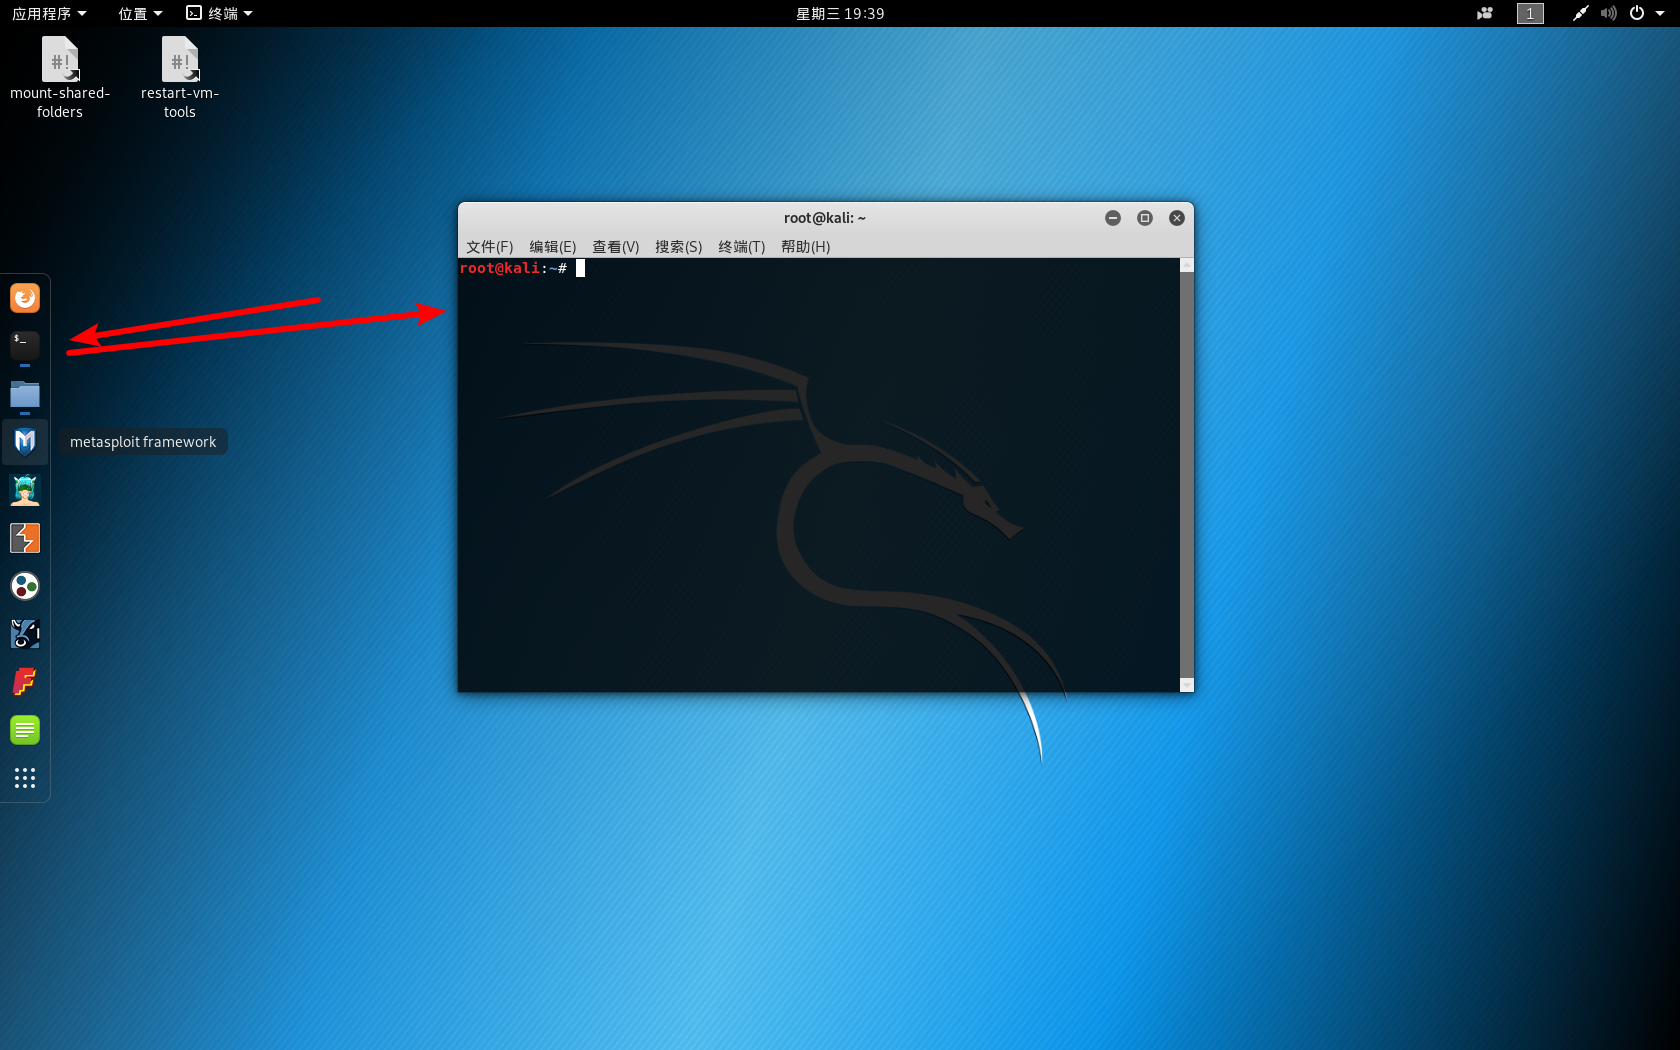Launch Armitage using the cyborg-head dock icon
Image resolution: width=1680 pixels, height=1050 pixels.
click(24, 489)
